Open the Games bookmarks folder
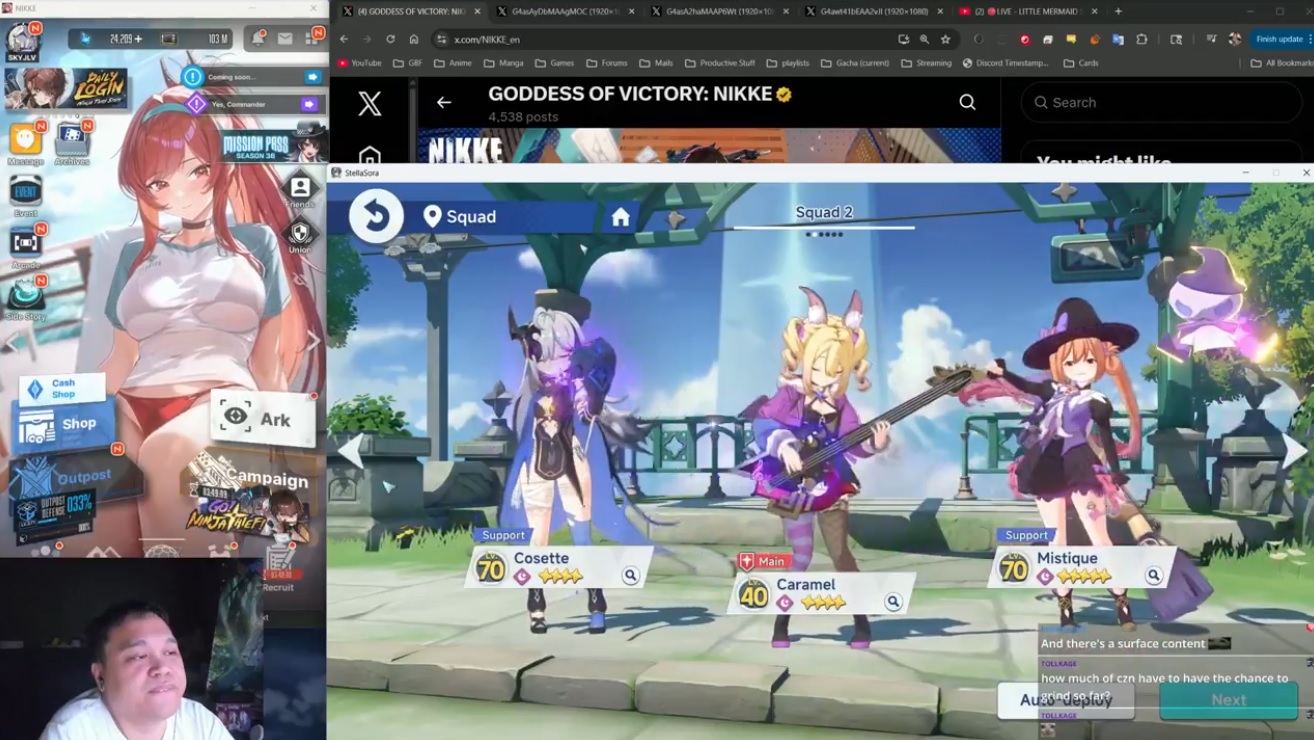1314x740 pixels. pyautogui.click(x=555, y=63)
